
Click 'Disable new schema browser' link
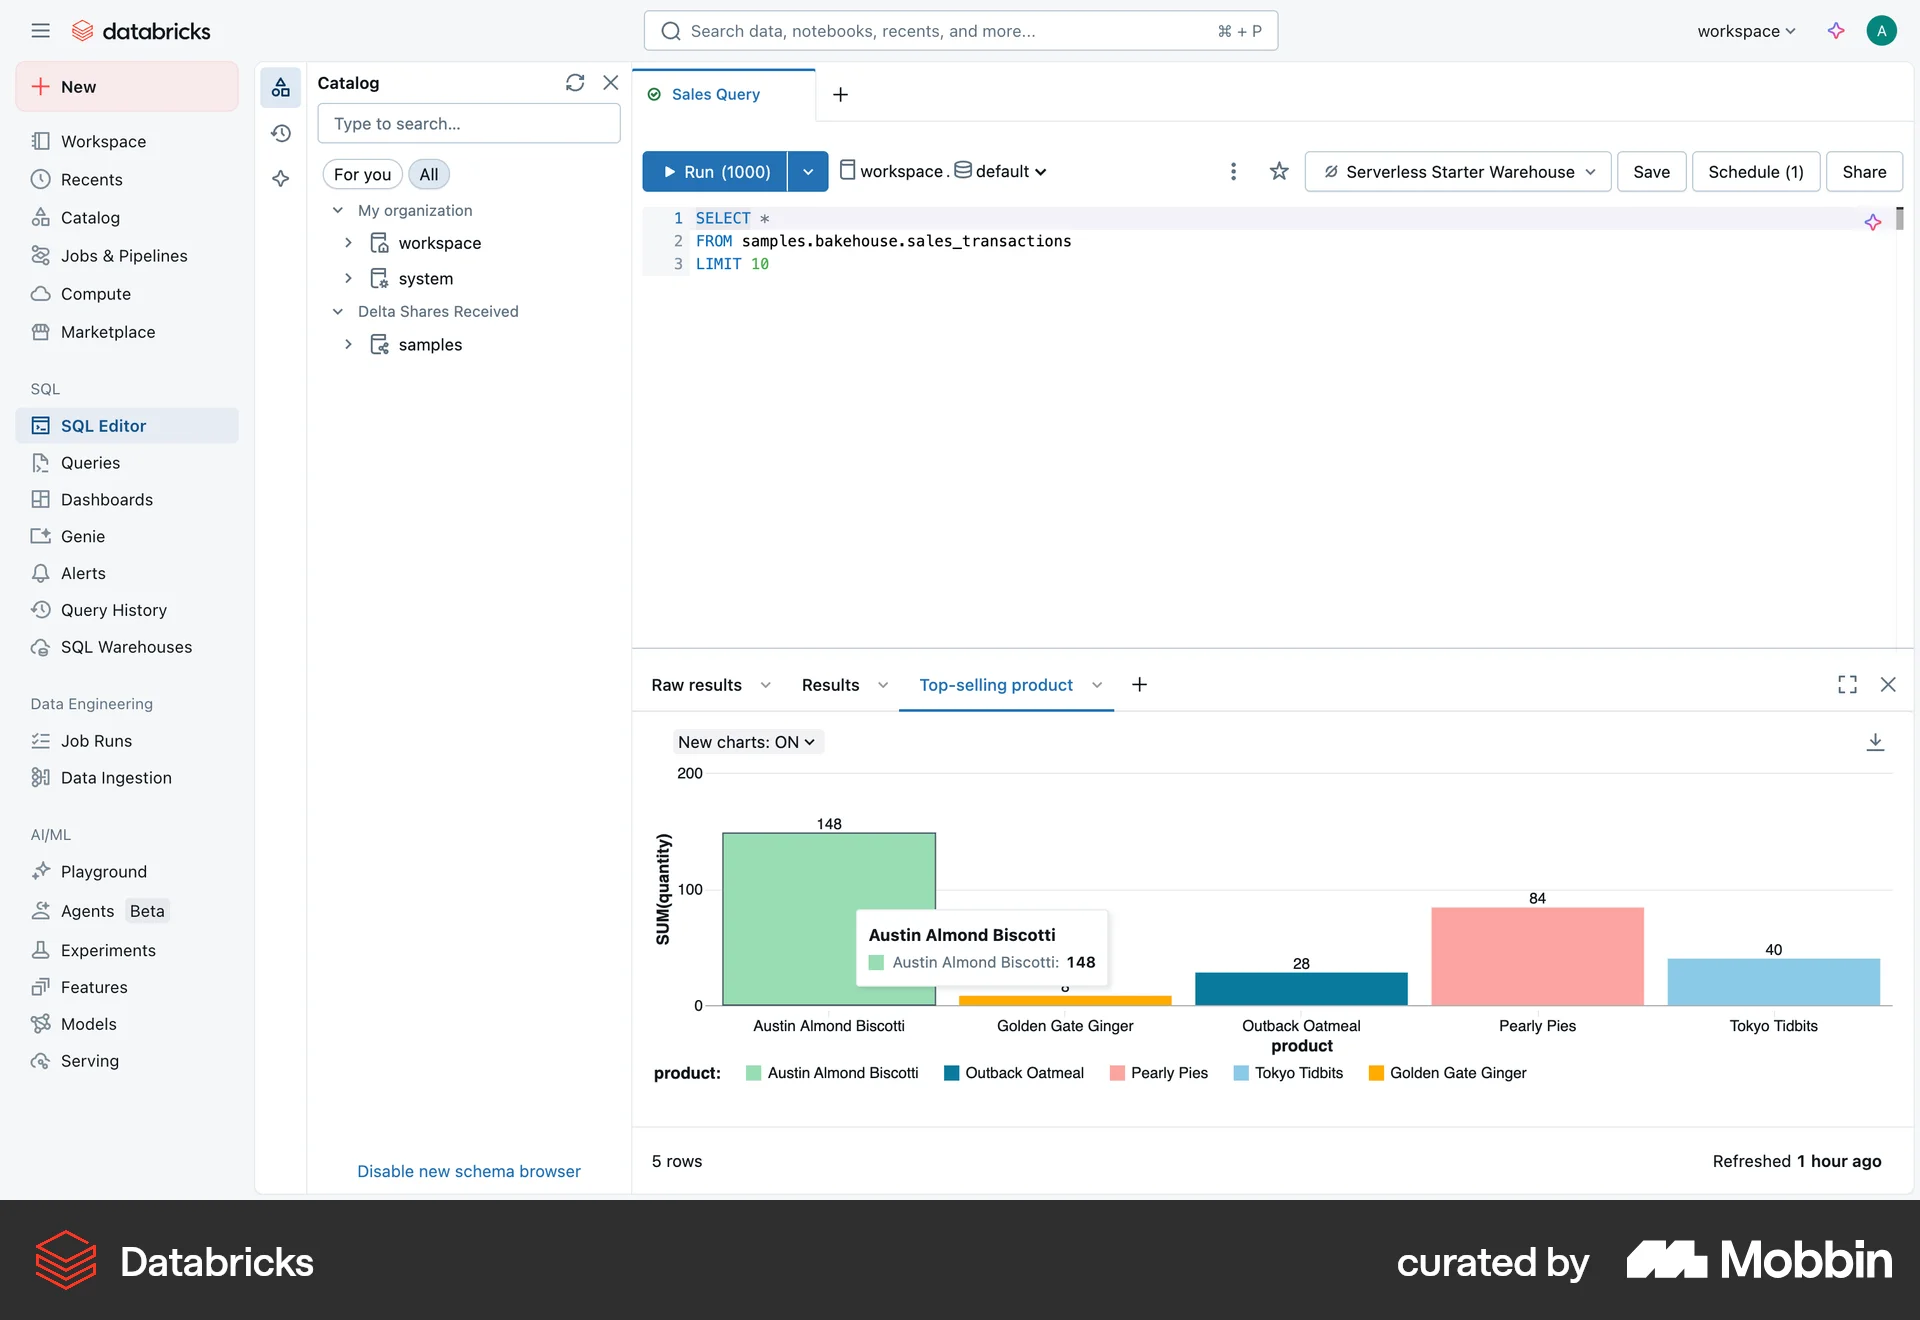point(468,1171)
